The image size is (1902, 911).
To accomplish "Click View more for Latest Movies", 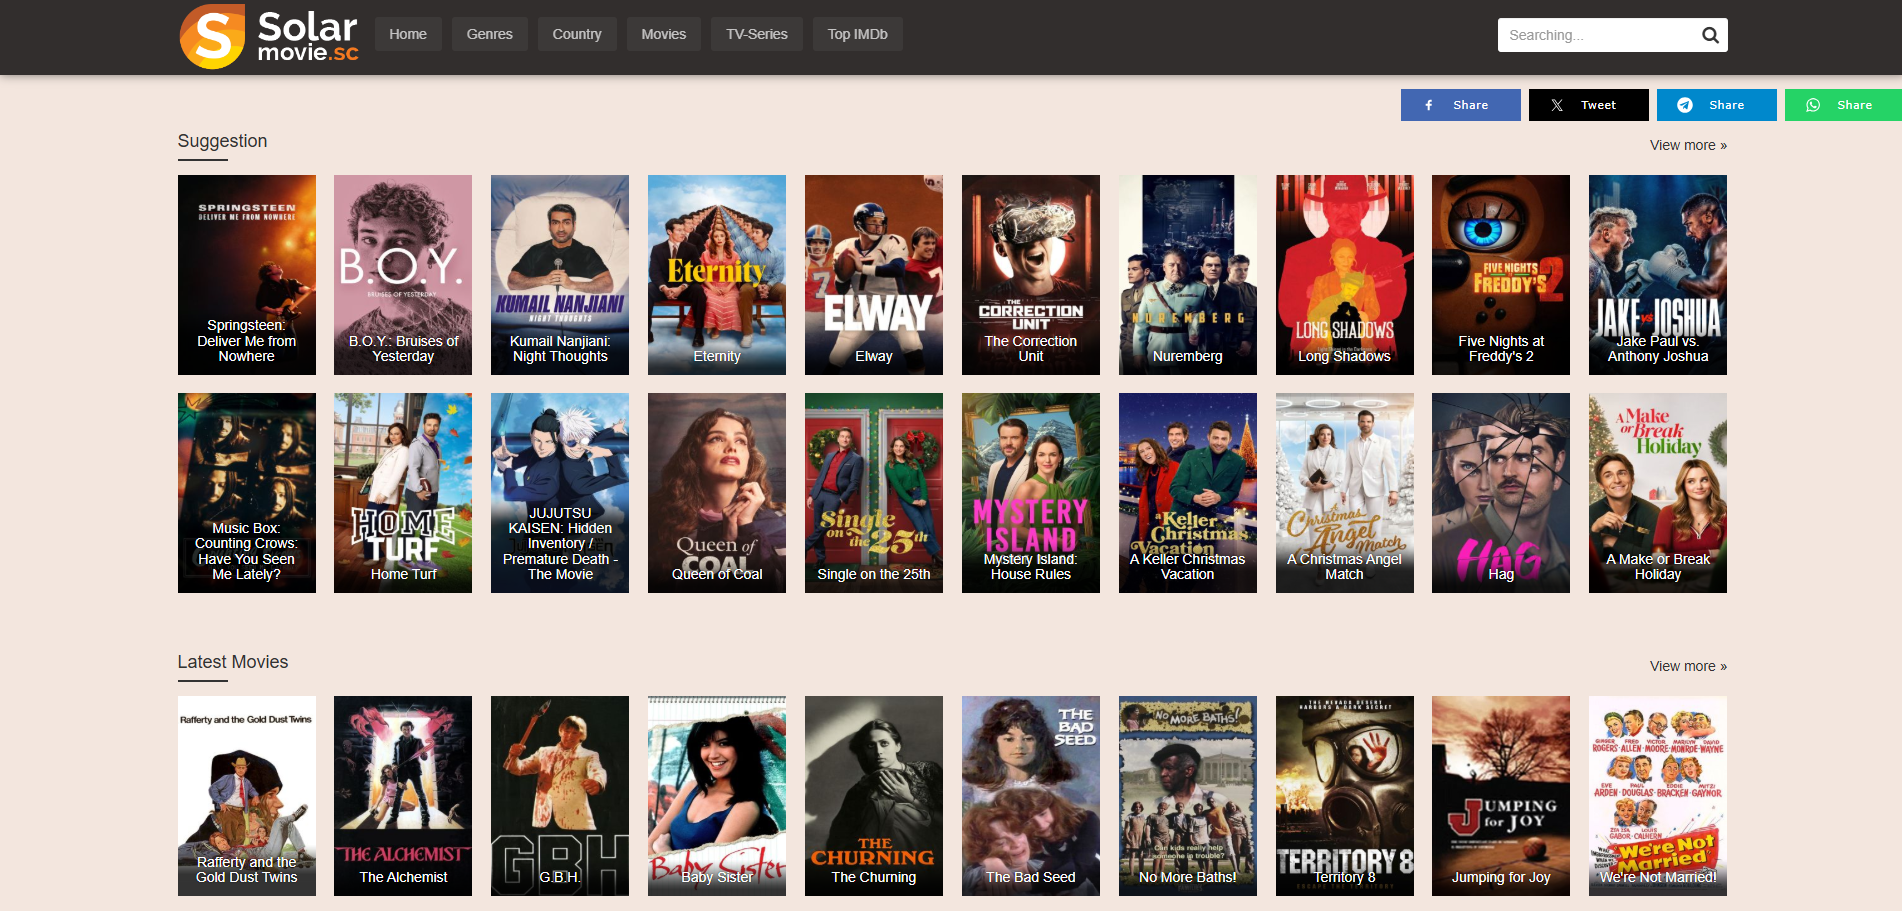I will [x=1687, y=666].
